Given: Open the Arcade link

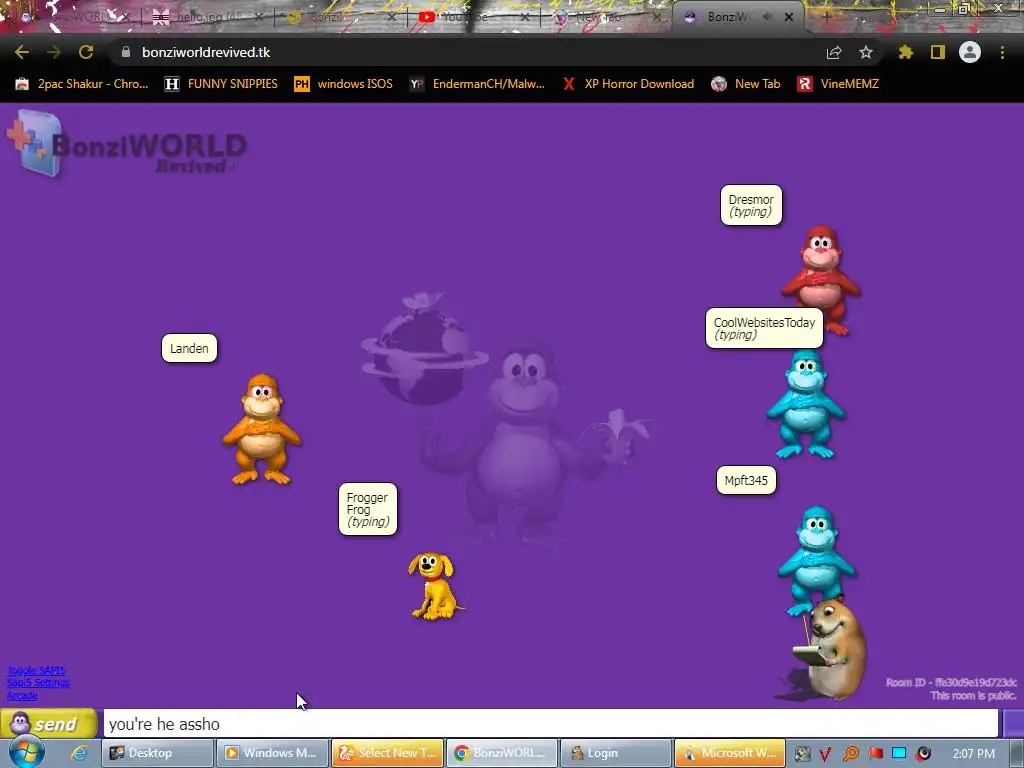Looking at the screenshot, I should click(22, 696).
